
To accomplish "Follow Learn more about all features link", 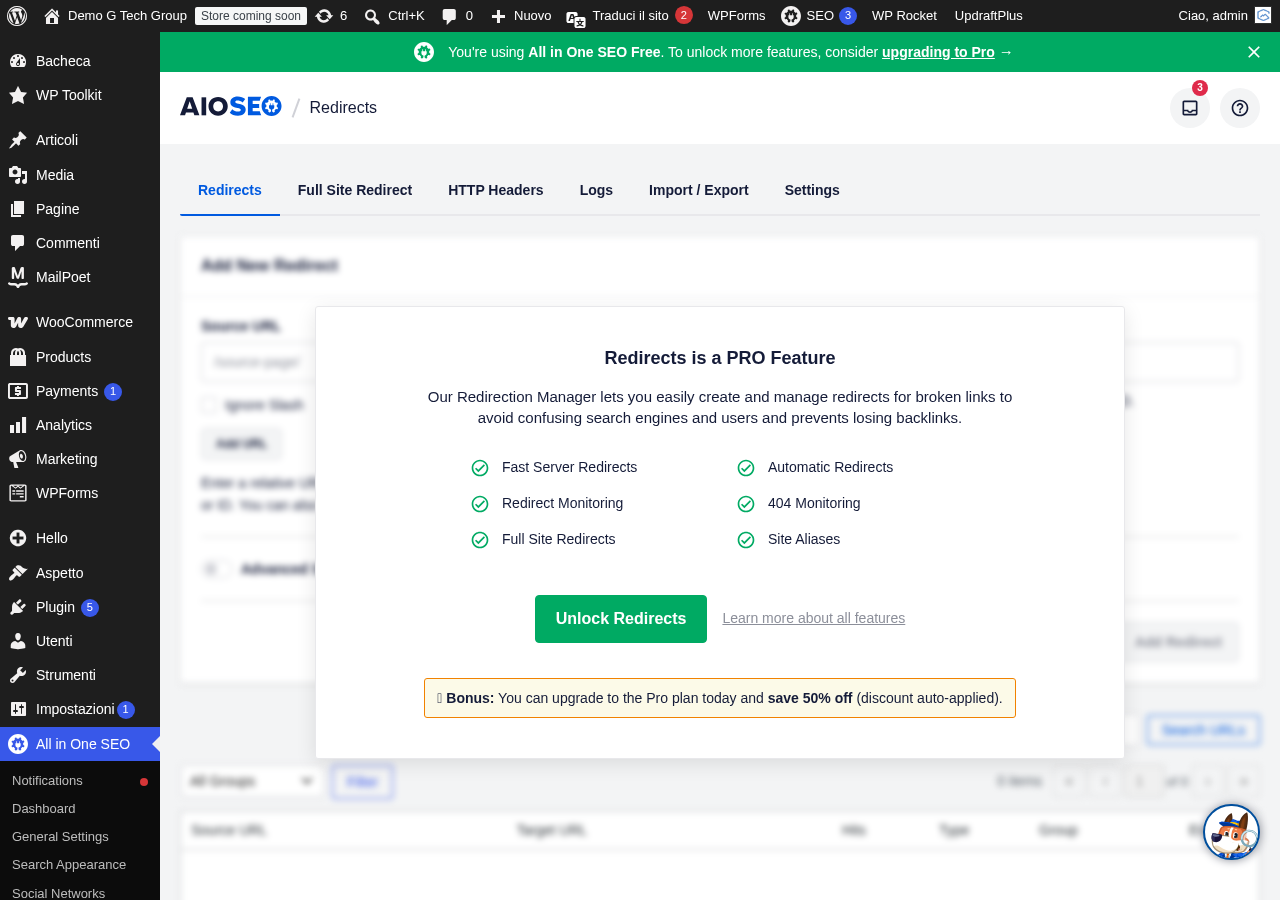I will [x=814, y=618].
